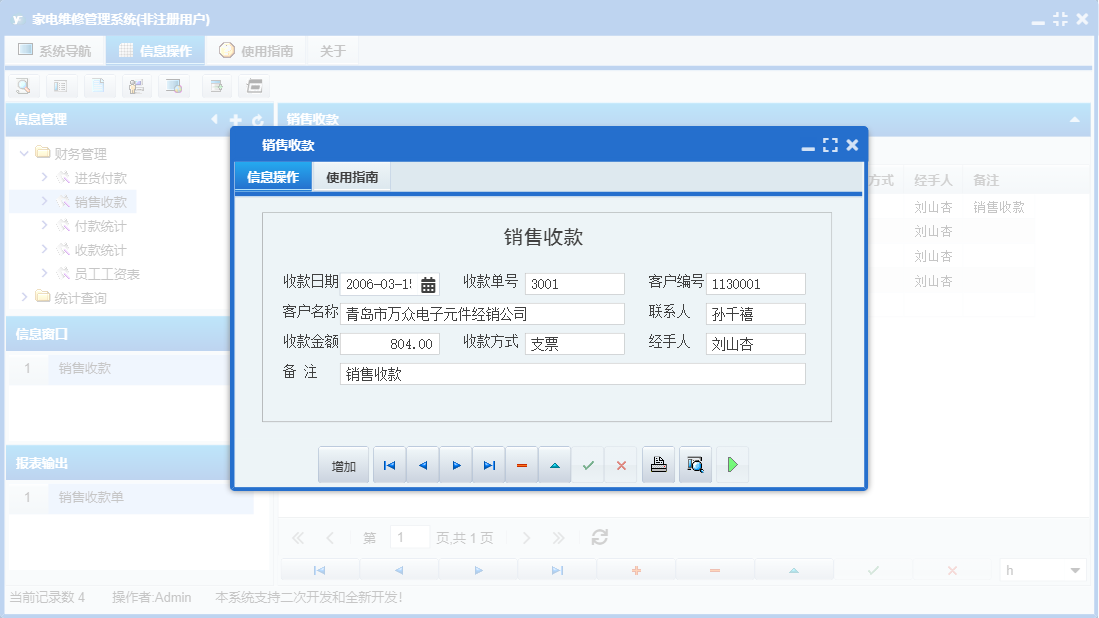Image resolution: width=1099 pixels, height=618 pixels.
Task: Cancel the record with the red X mark
Action: (x=620, y=464)
